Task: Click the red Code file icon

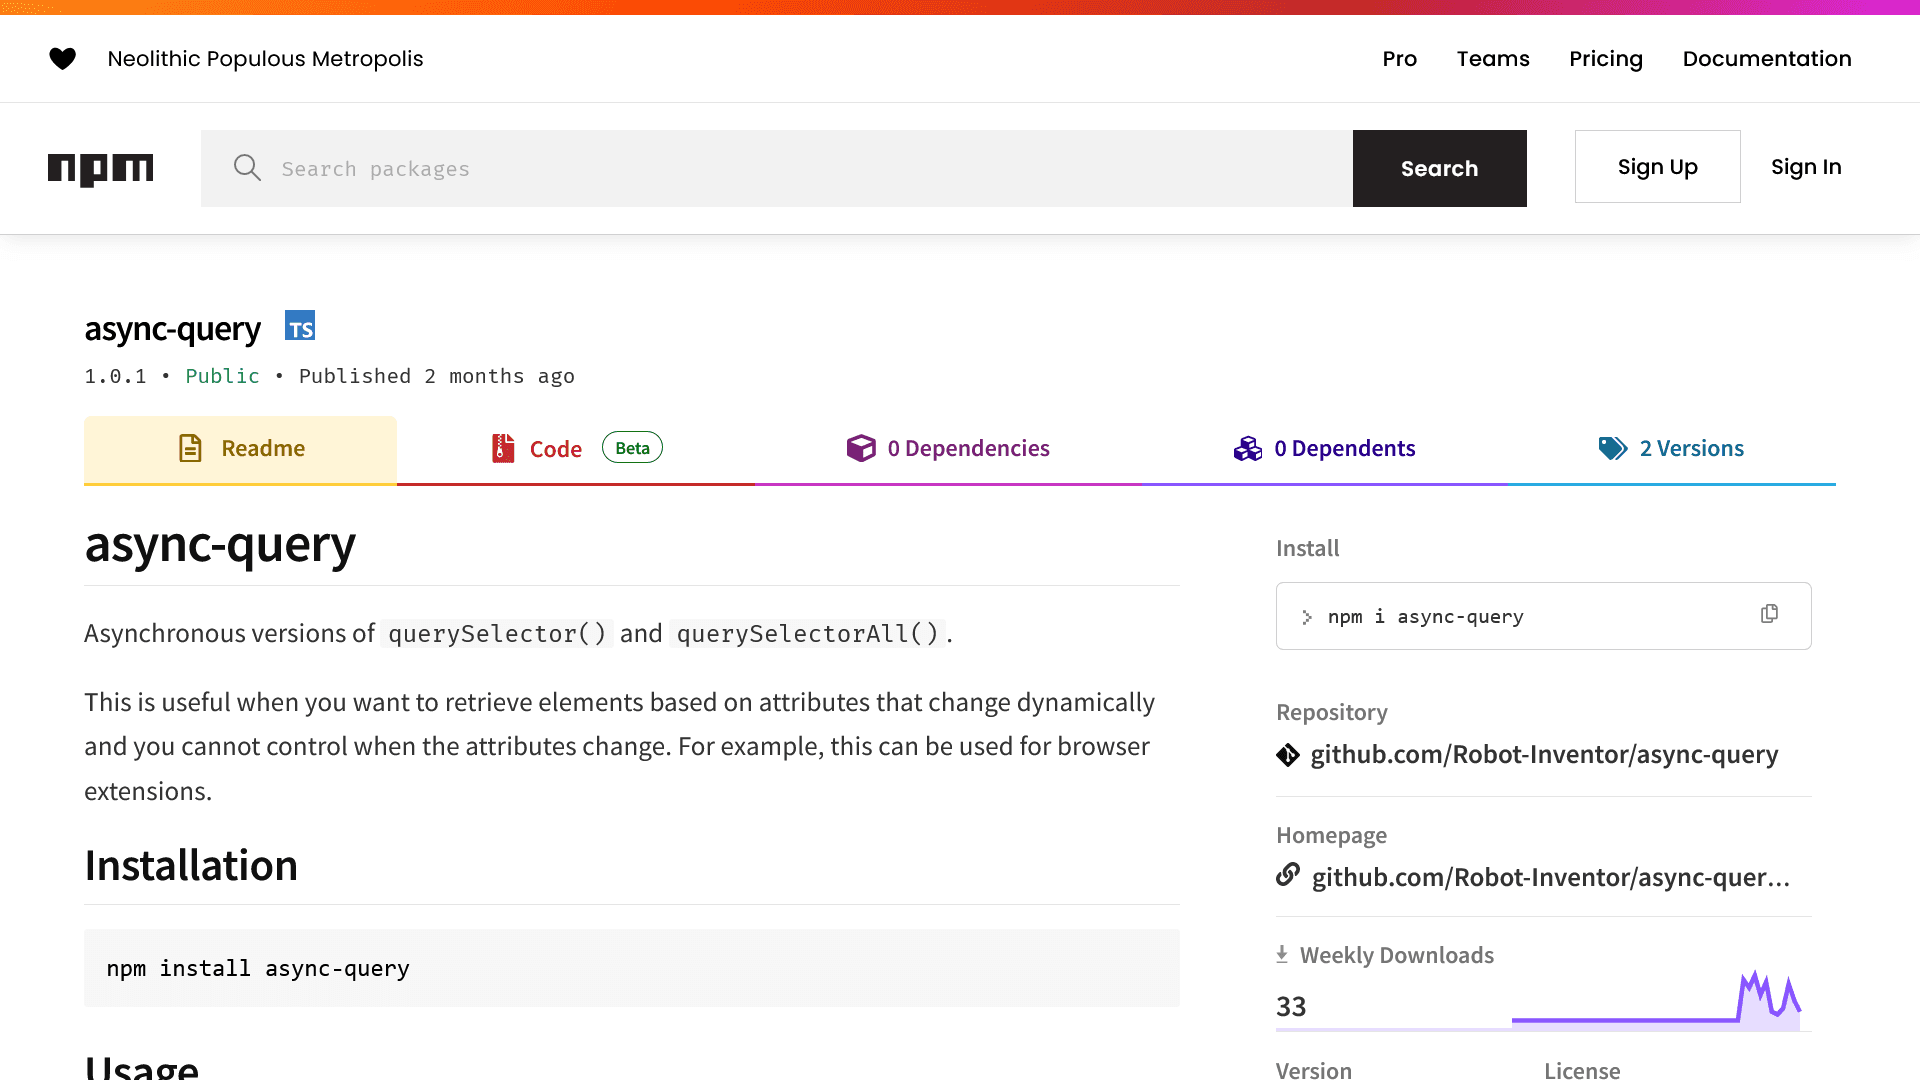Action: pyautogui.click(x=503, y=448)
